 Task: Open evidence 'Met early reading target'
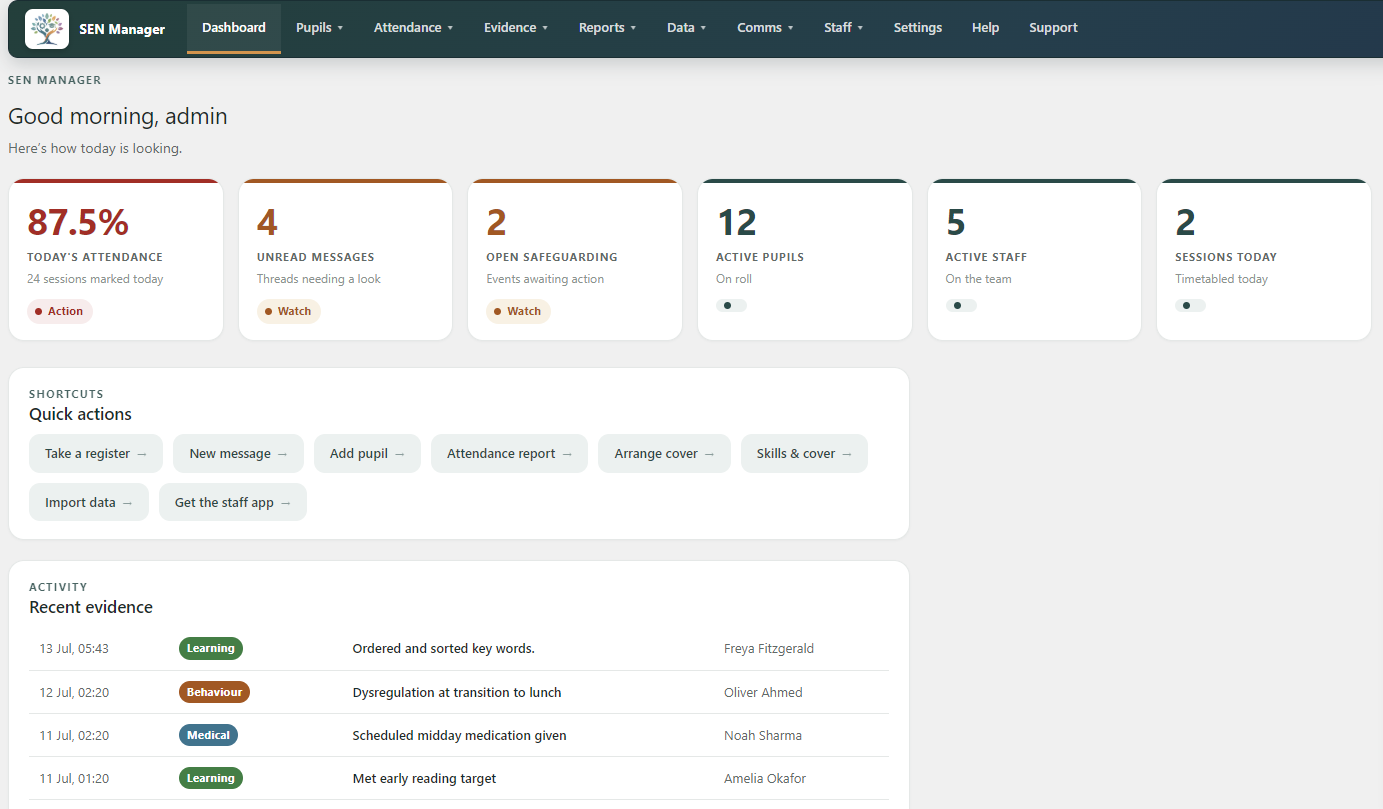[425, 778]
